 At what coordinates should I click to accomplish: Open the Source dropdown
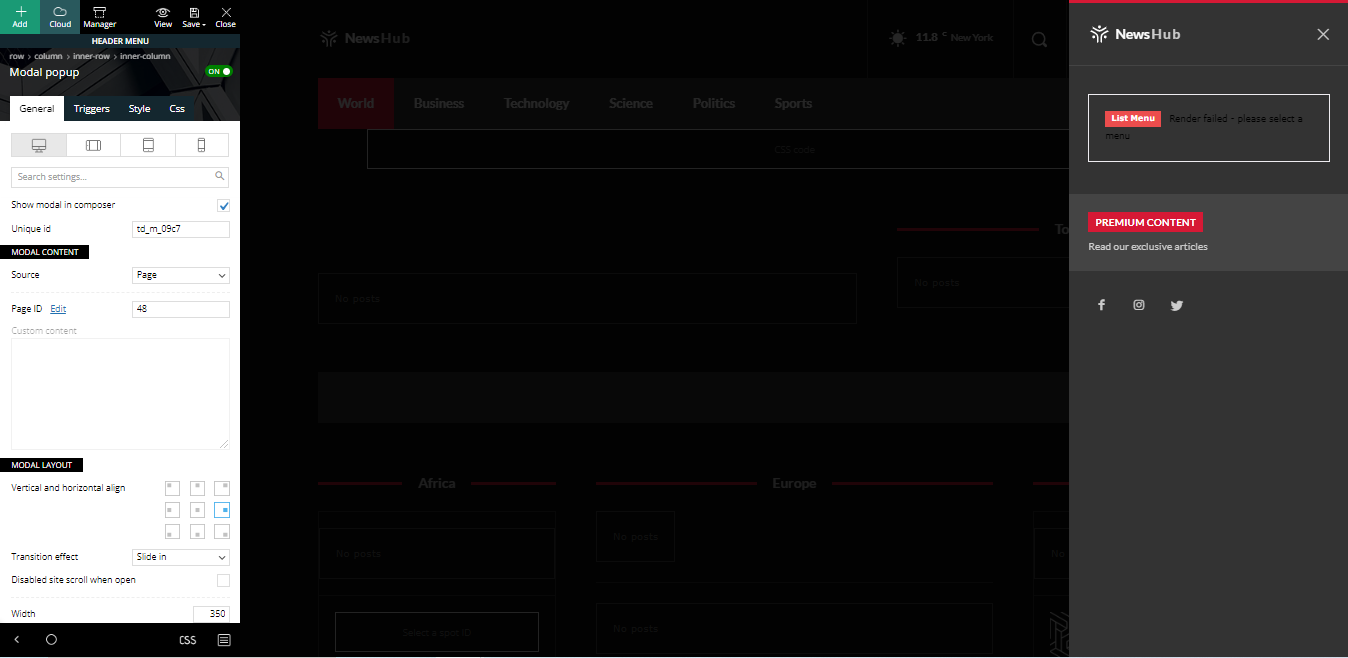coord(181,275)
